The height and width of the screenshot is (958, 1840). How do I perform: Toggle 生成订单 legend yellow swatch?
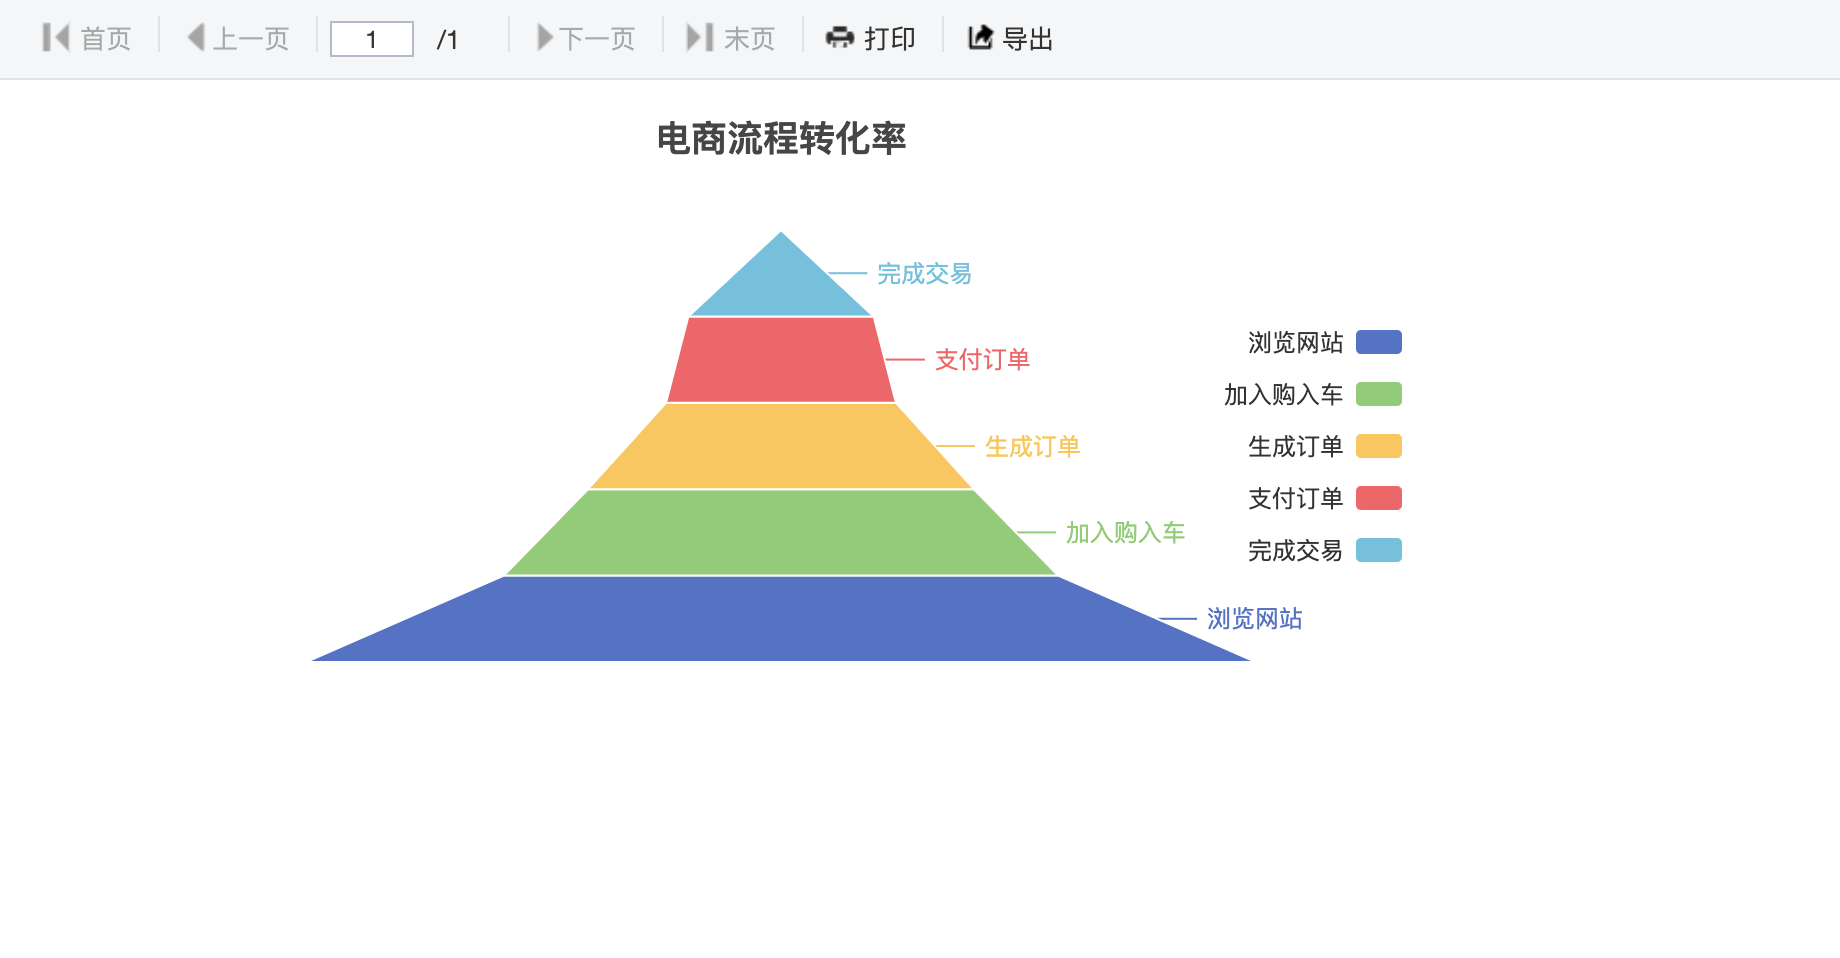(1379, 446)
